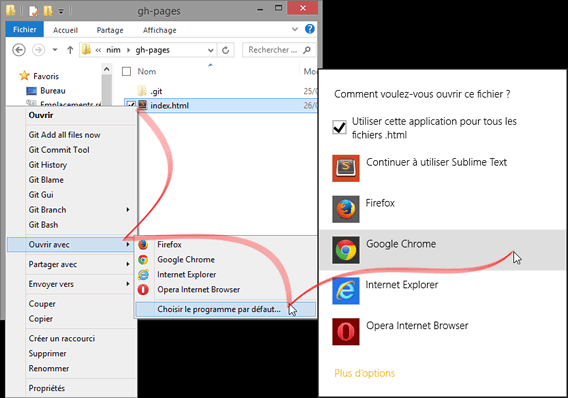568x398 pixels.
Task: Switch to Accueil ribbon tab
Action: [65, 30]
